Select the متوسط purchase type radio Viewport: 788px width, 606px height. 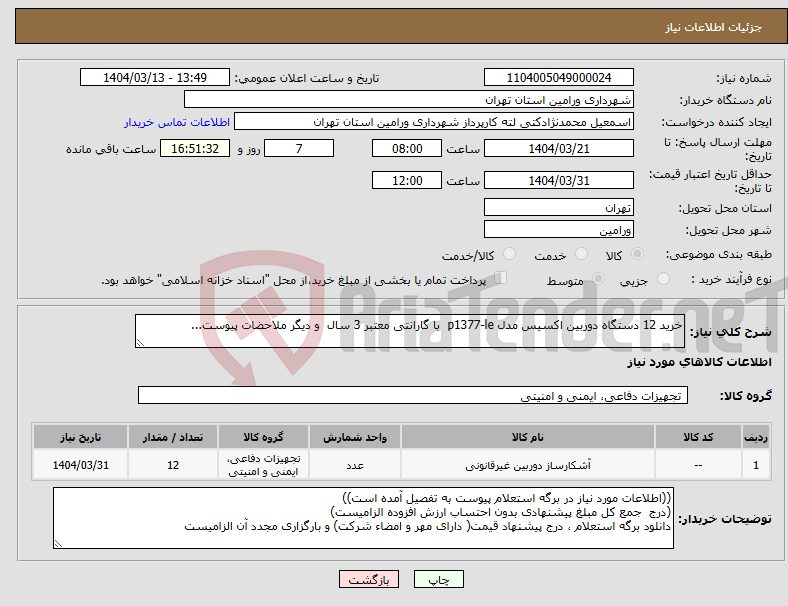[598, 279]
